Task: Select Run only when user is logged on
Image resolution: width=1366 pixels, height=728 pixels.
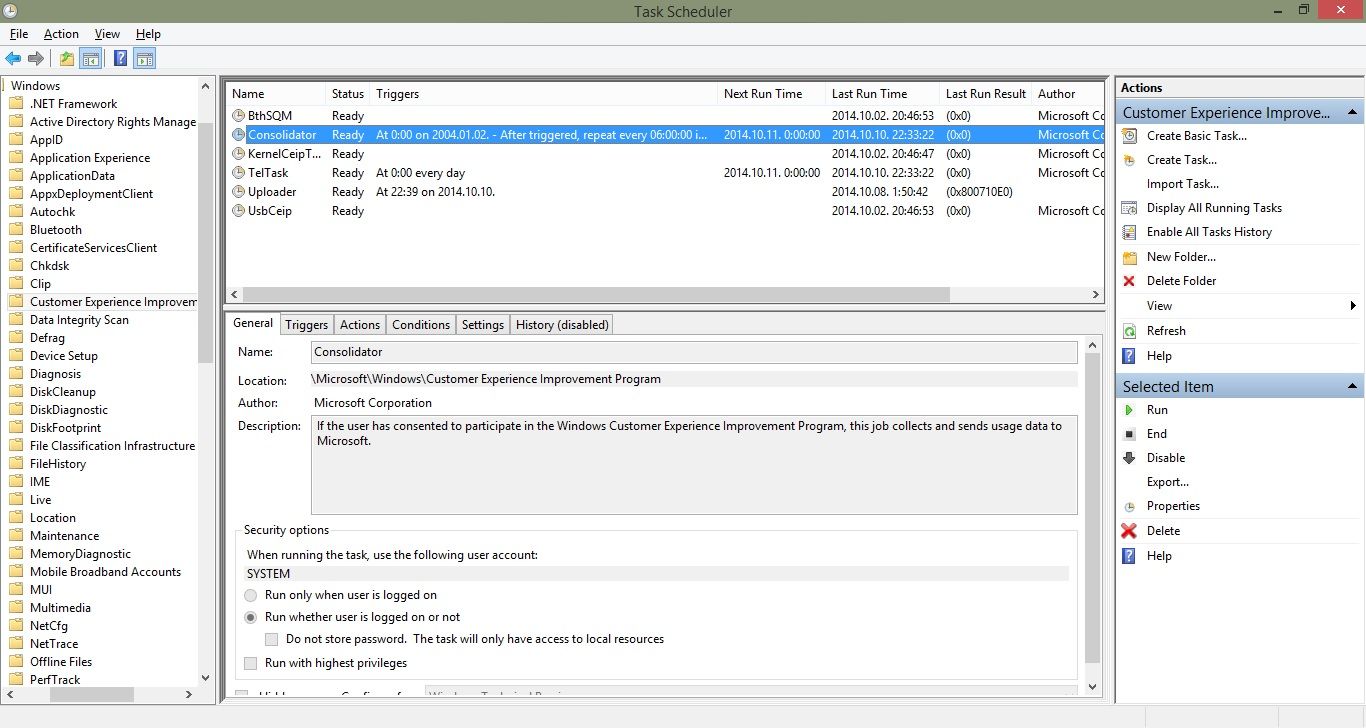Action: click(x=251, y=595)
